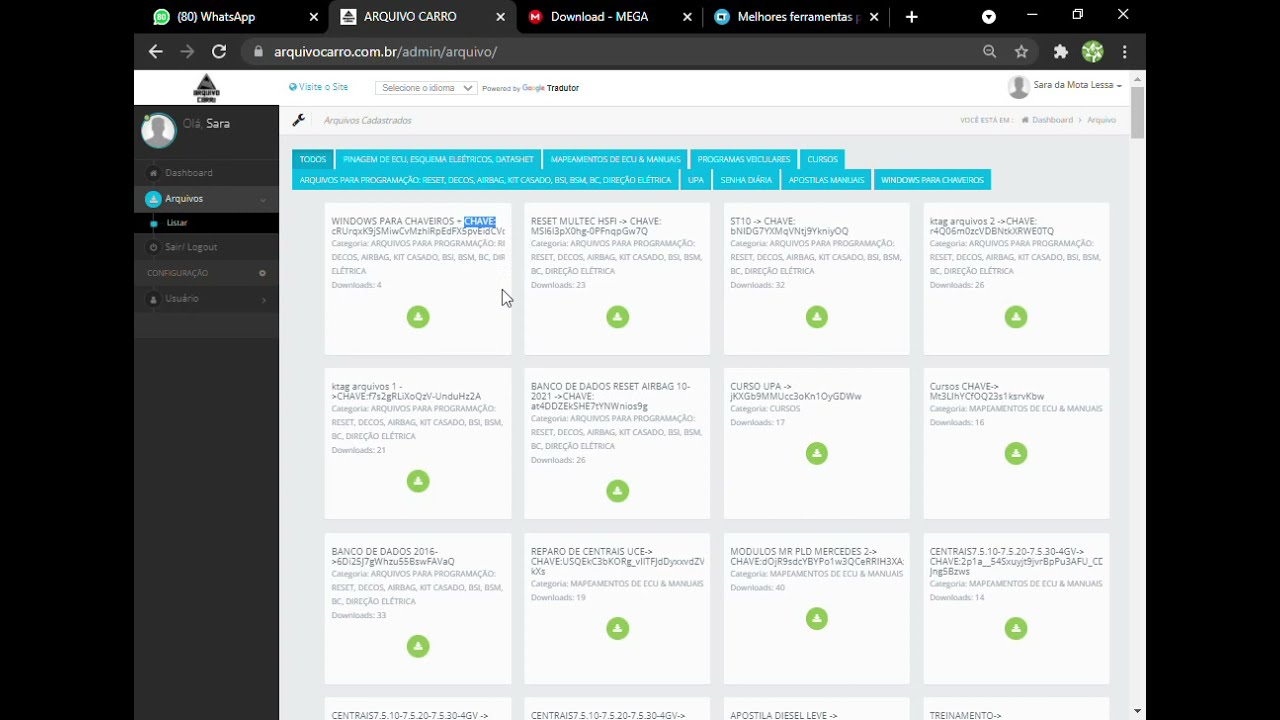Click the RESET MULTEC HSFI card title
This screenshot has width=1280, height=720.
pos(595,226)
